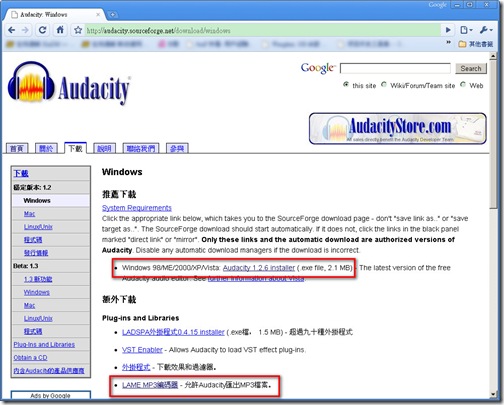Open Linux/Unix under stable version 1.2
The image size is (504, 405).
(38, 227)
